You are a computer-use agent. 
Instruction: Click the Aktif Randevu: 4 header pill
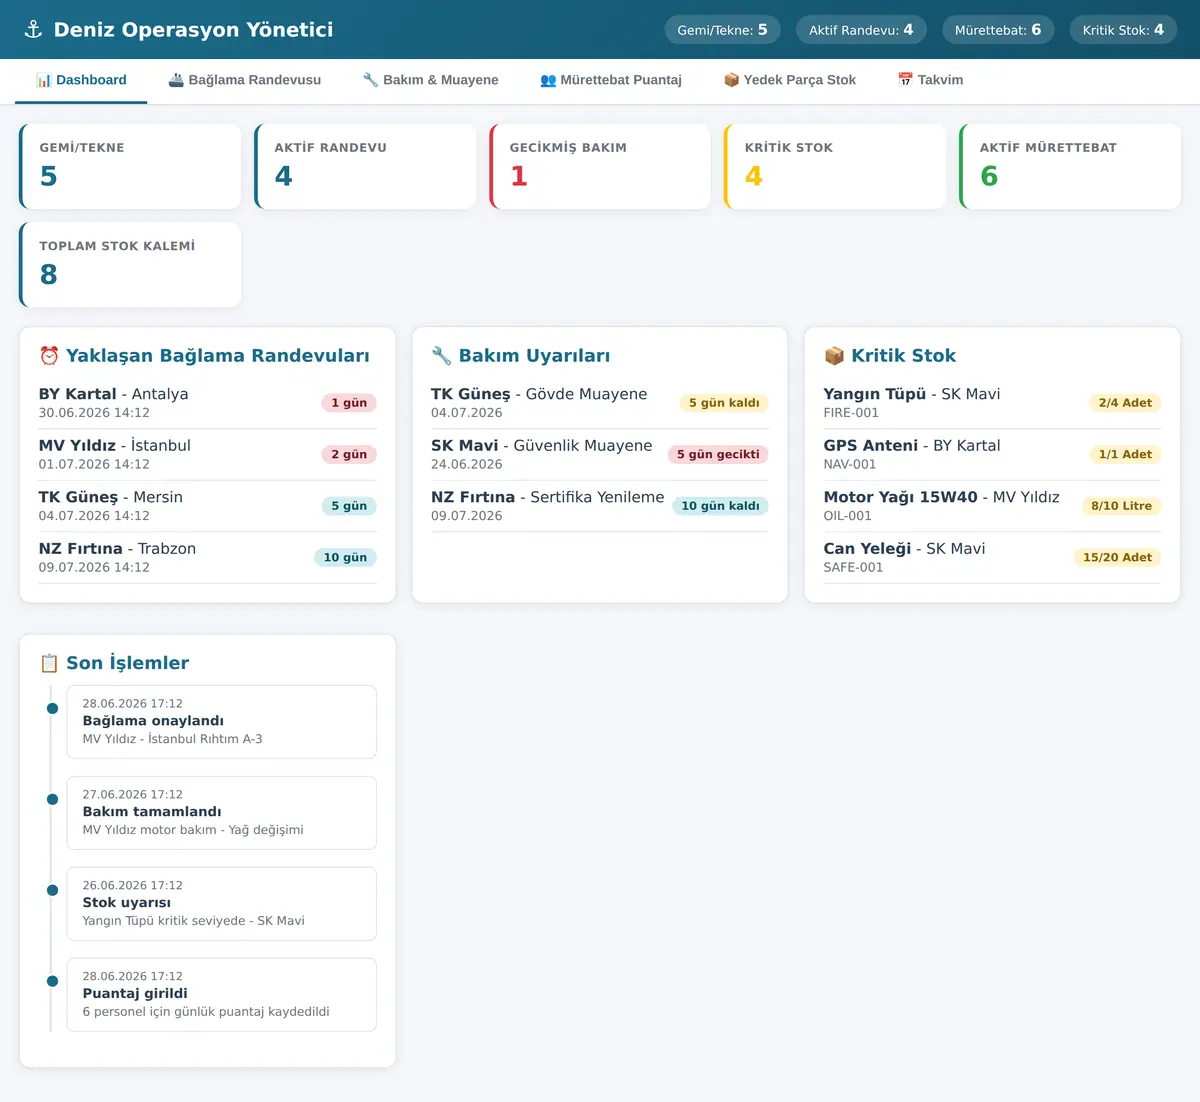(x=861, y=30)
